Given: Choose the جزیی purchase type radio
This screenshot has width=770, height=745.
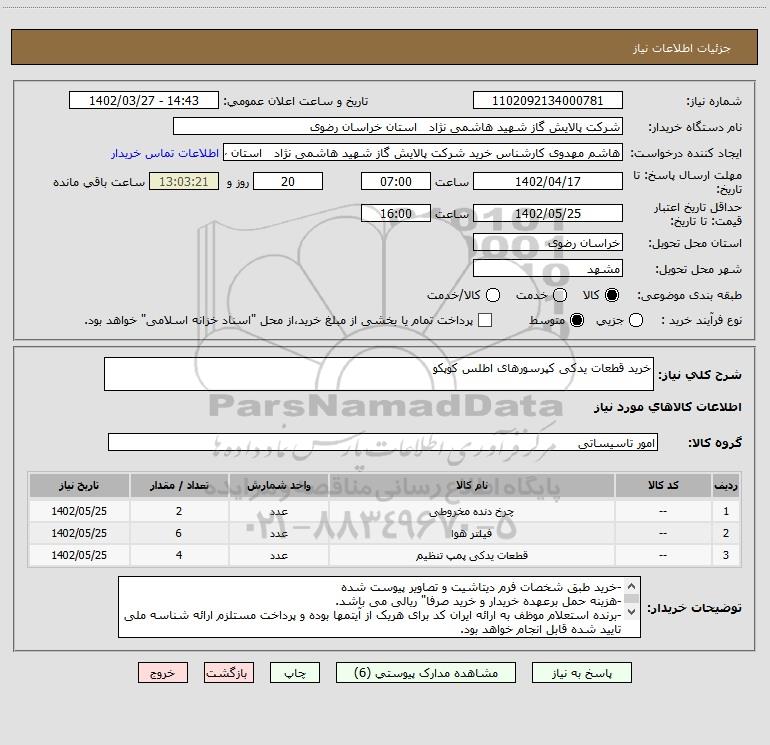Looking at the screenshot, I should pyautogui.click(x=636, y=320).
